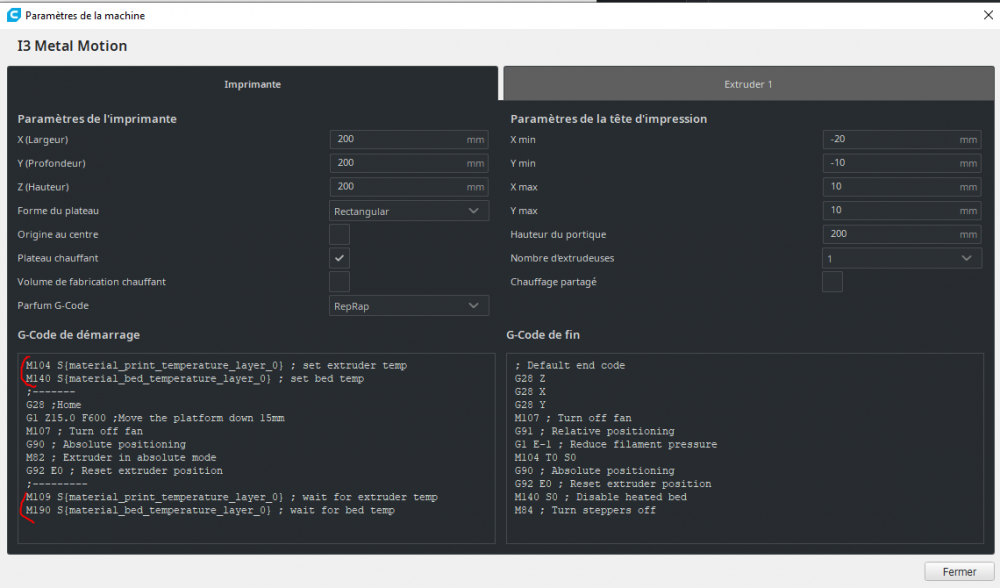The height and width of the screenshot is (588, 1000).
Task: Click the Y max input field
Action: 902,210
